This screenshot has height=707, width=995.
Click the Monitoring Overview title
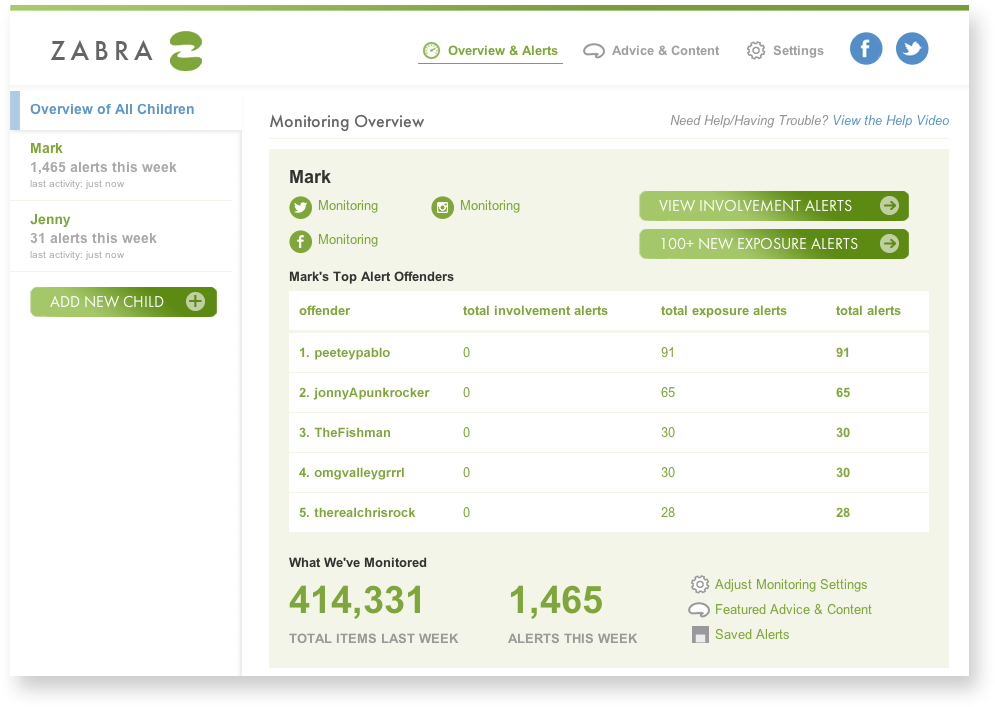tap(346, 122)
